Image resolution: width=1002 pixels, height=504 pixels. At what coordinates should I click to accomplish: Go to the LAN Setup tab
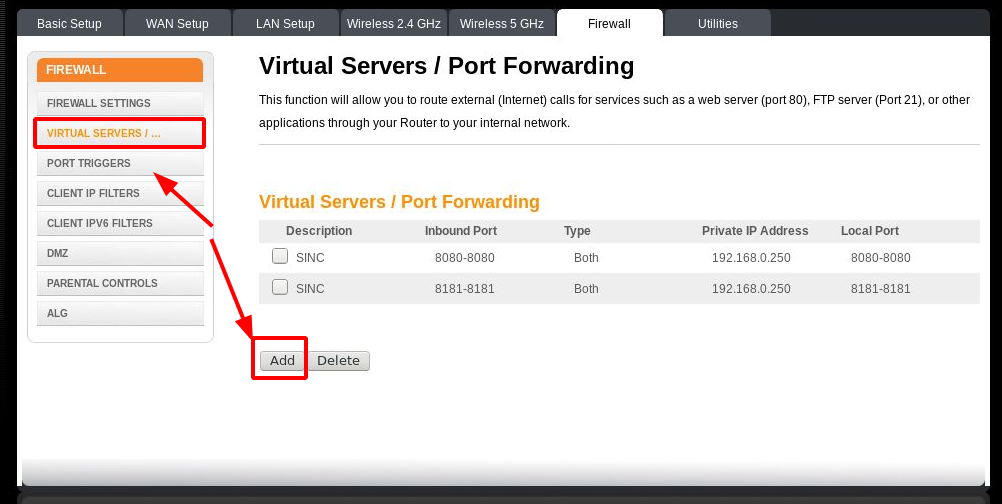click(285, 24)
